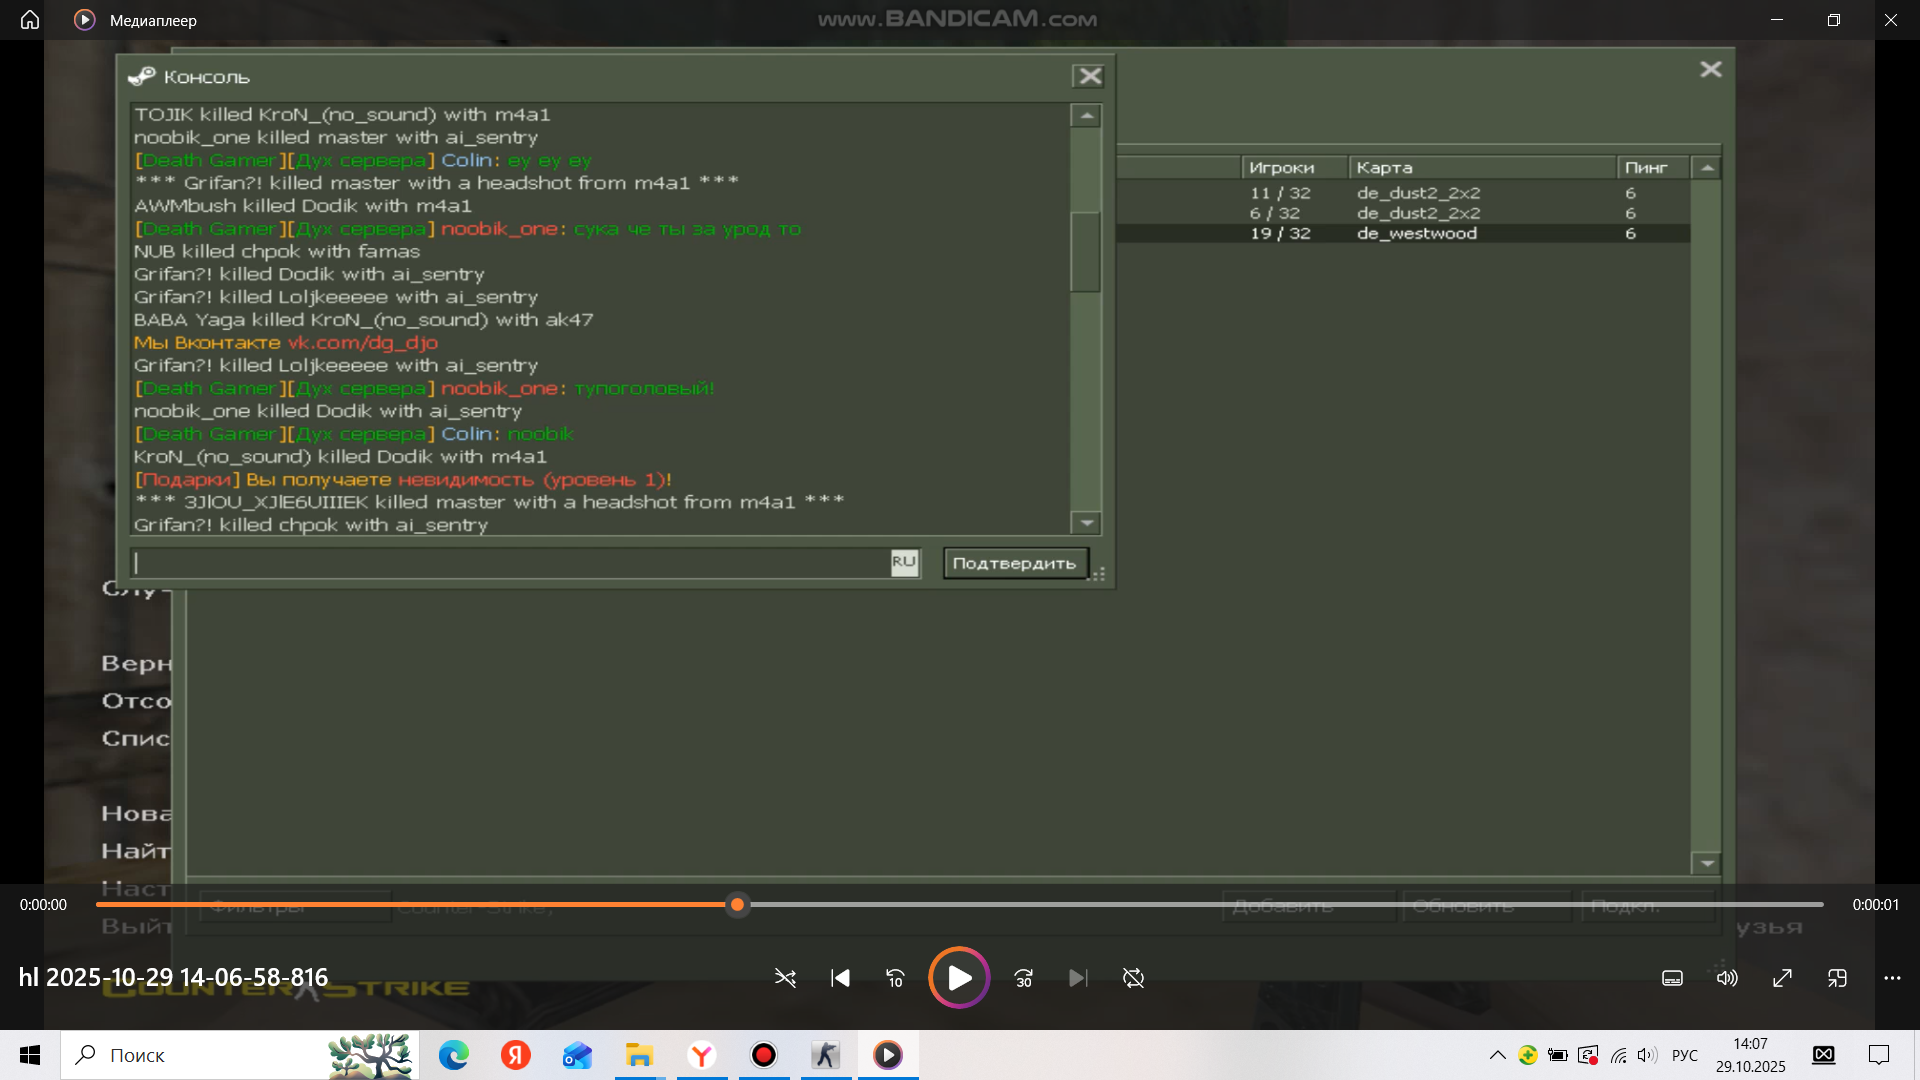This screenshot has height=1080, width=1920.
Task: Show hidden system tray icons
Action: [1497, 1055]
